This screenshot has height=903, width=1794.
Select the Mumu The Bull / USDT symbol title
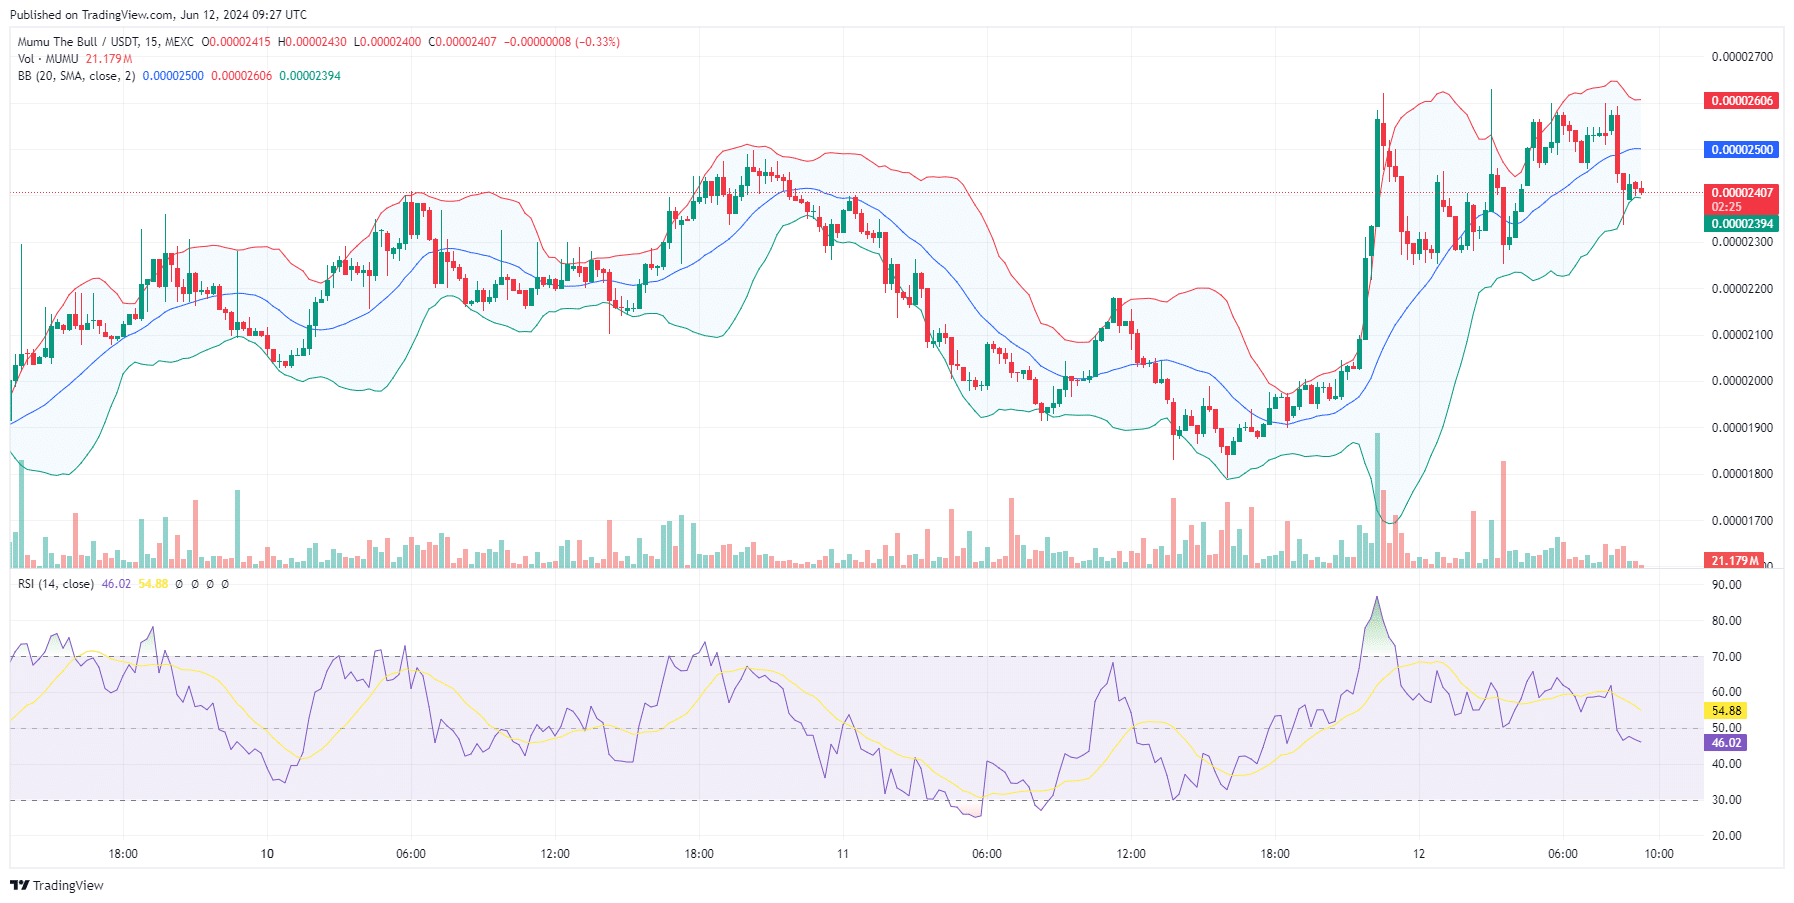coord(106,42)
